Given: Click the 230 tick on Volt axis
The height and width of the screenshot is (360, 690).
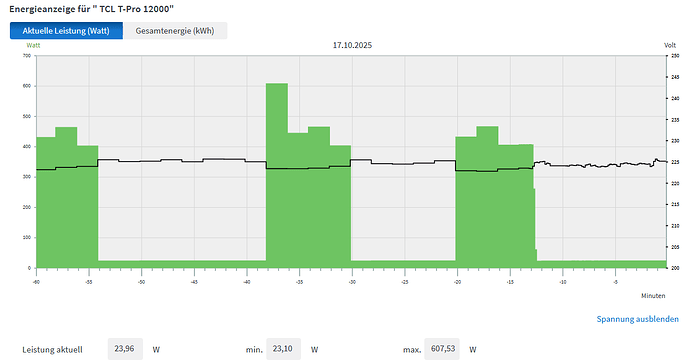Looking at the screenshot, I should click(675, 141).
